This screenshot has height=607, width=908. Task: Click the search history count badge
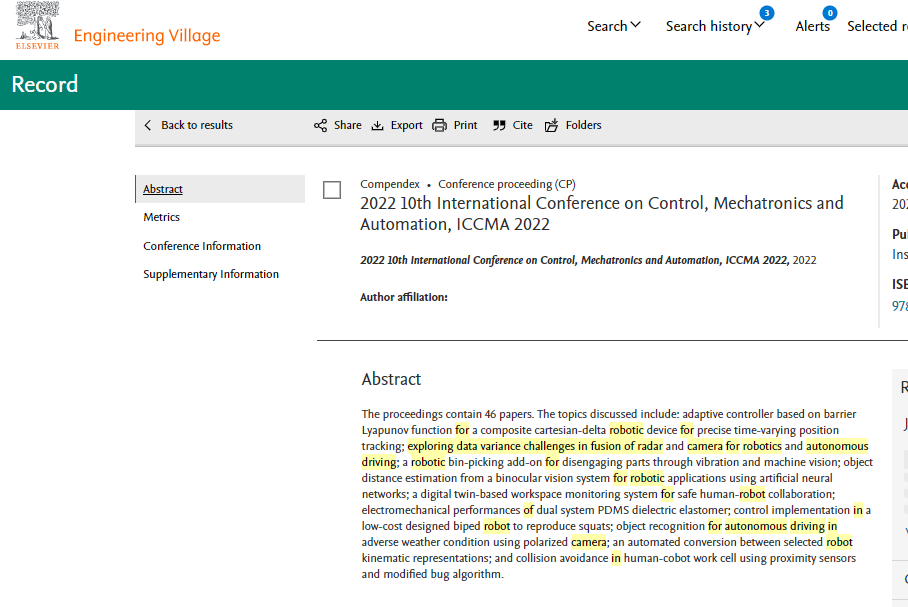[x=766, y=13]
